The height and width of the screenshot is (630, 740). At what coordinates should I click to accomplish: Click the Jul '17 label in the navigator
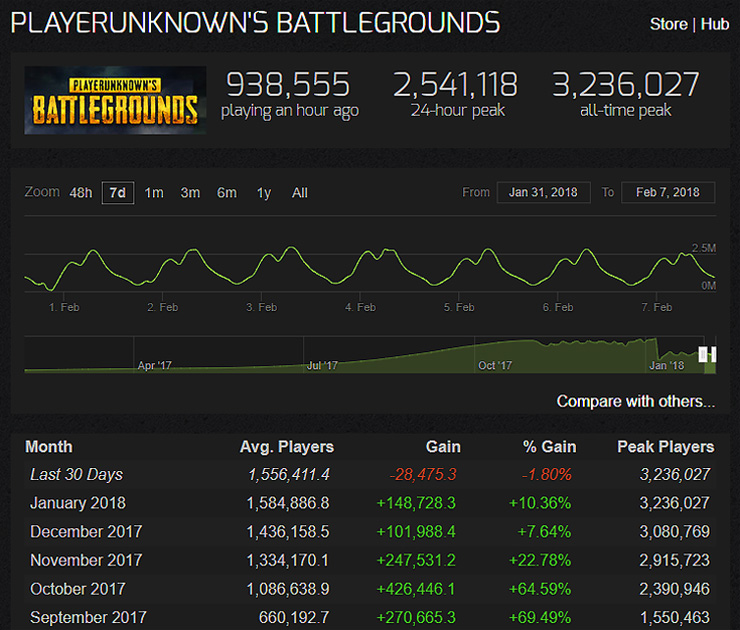[322, 366]
